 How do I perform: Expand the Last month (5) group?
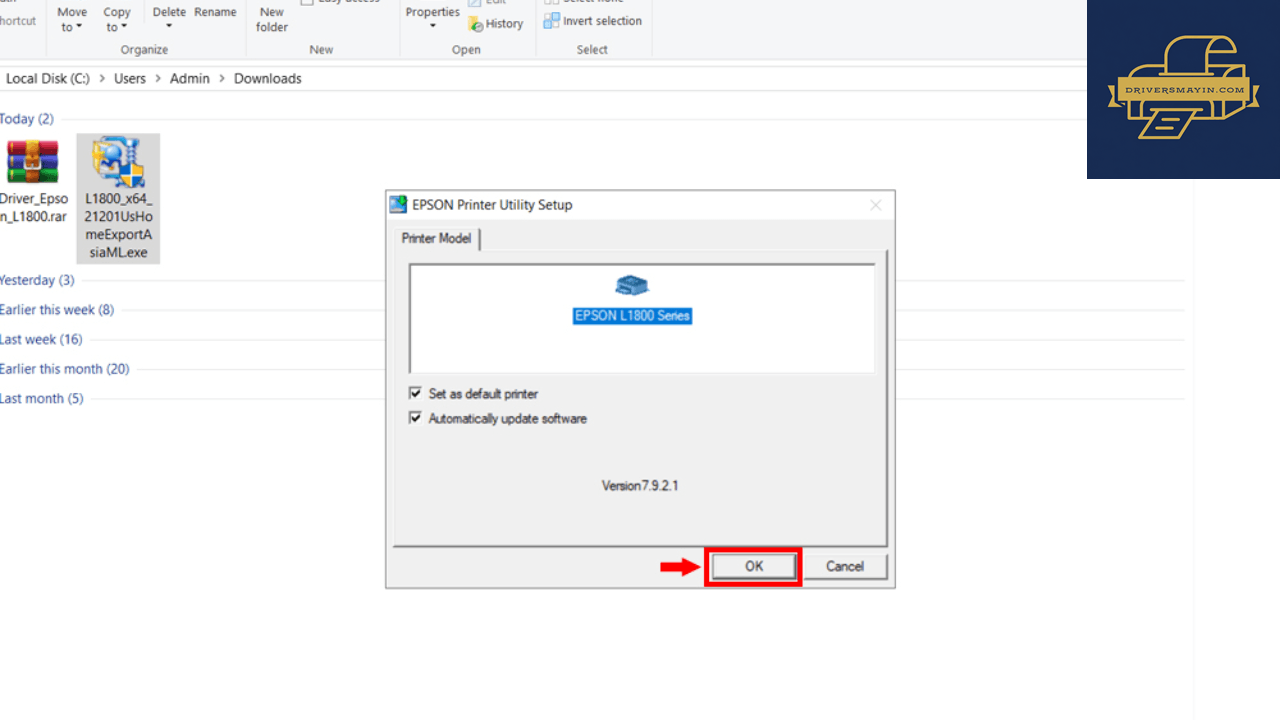click(42, 398)
